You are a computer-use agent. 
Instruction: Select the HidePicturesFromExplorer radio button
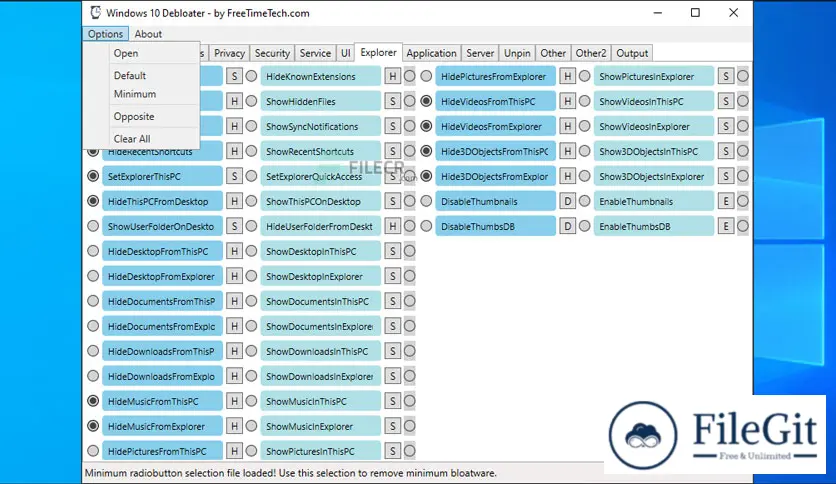coord(426,76)
